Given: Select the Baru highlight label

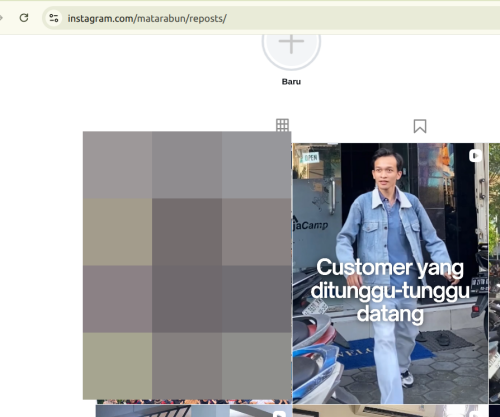Looking at the screenshot, I should point(291,82).
